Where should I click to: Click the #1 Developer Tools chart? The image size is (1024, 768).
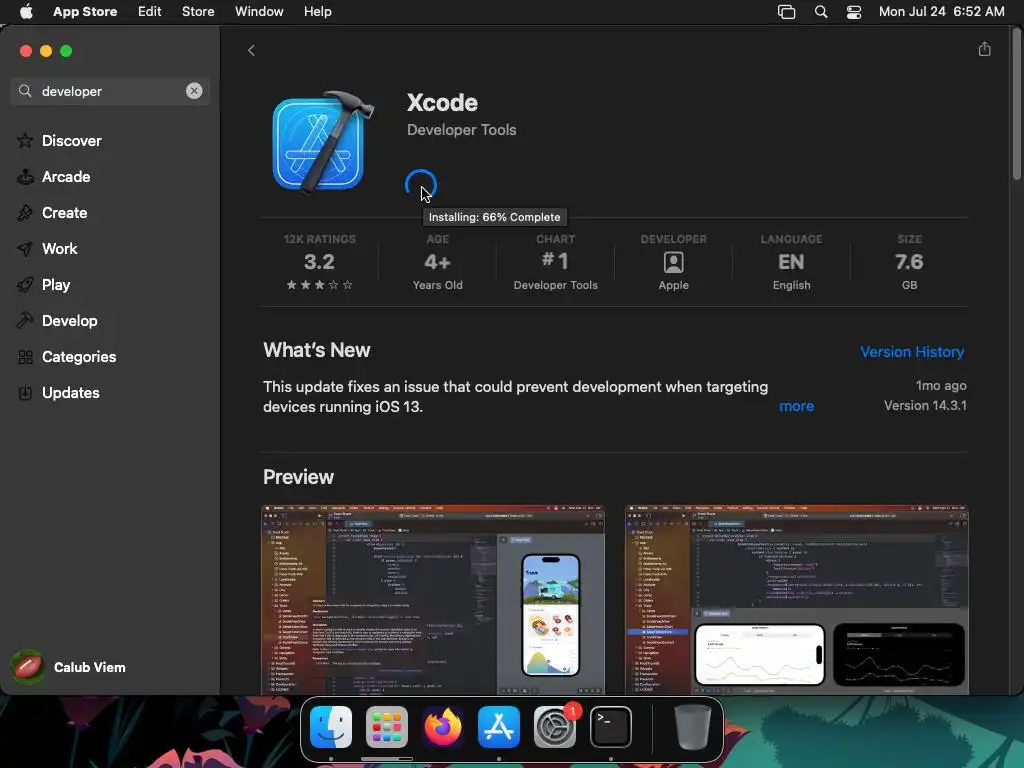pyautogui.click(x=555, y=263)
